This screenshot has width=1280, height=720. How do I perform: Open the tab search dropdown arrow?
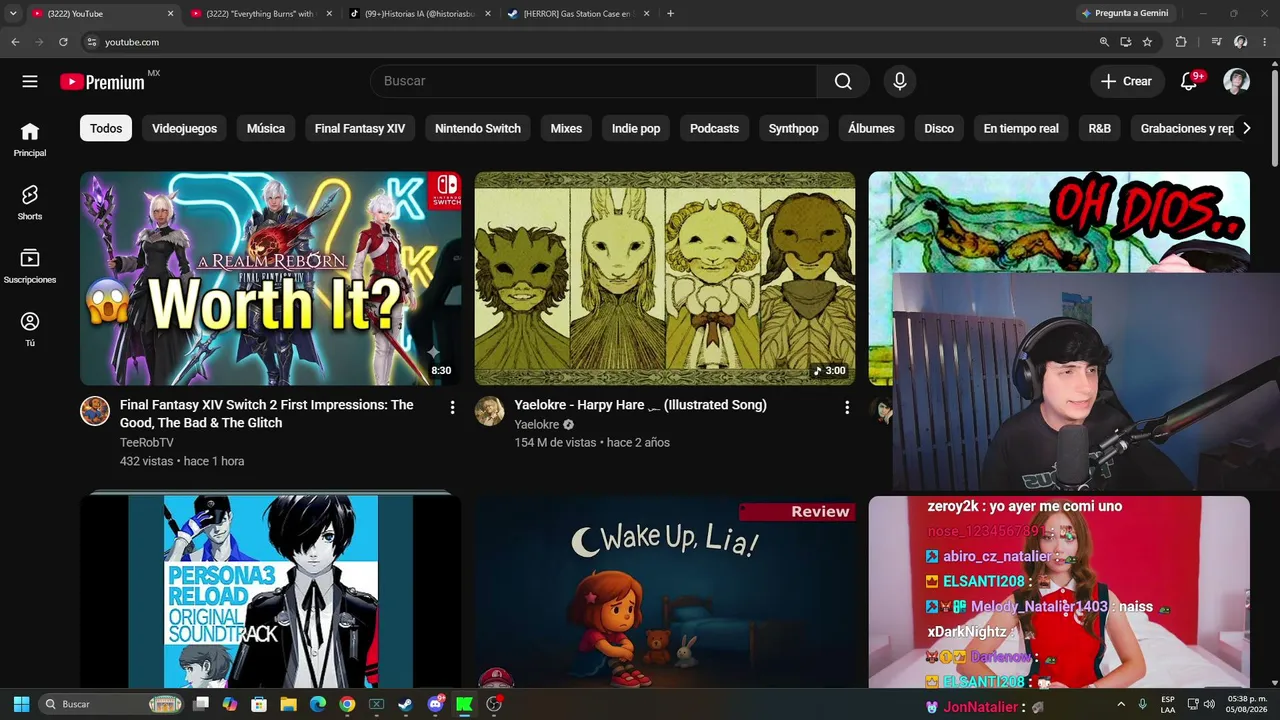(x=13, y=14)
